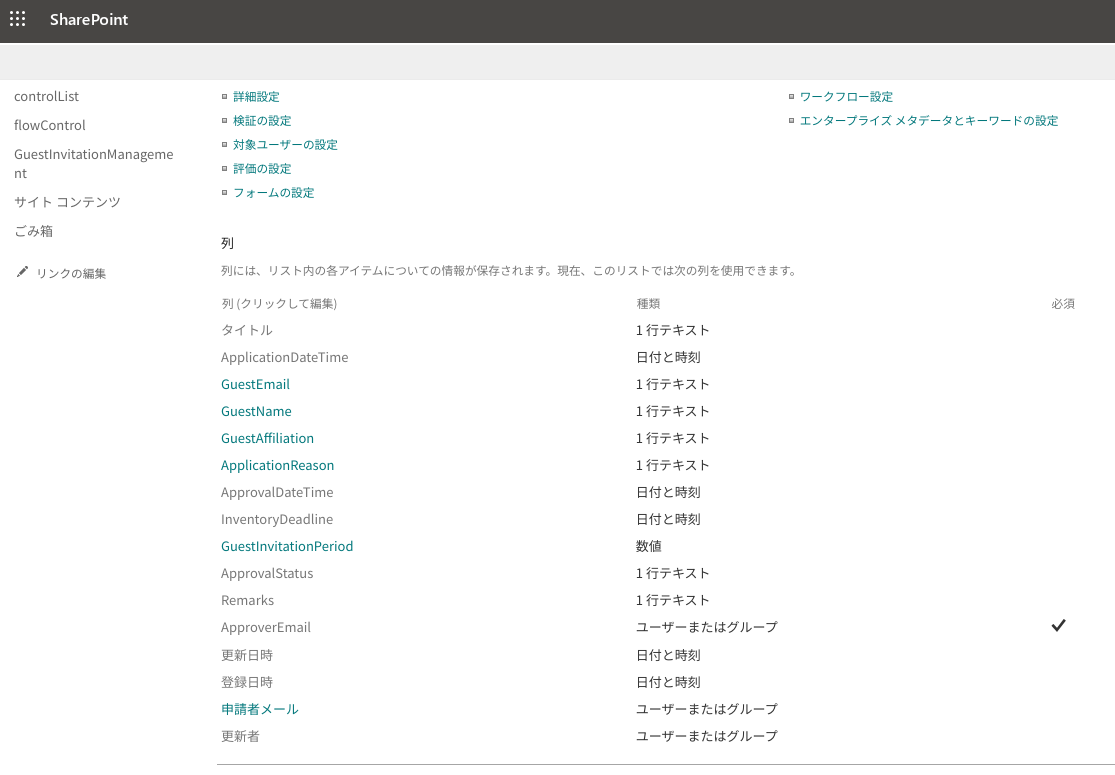Click the pencil icon beside リンクの編集
This screenshot has width=1115, height=775.
point(22,272)
